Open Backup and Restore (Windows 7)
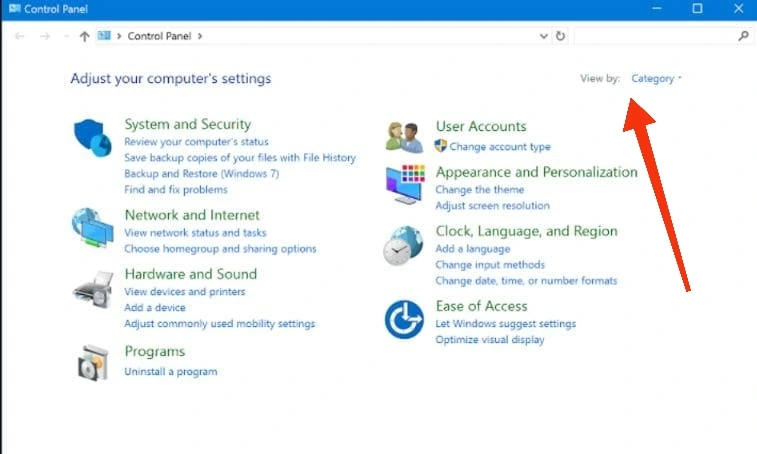The height and width of the screenshot is (454, 757). pyautogui.click(x=201, y=173)
